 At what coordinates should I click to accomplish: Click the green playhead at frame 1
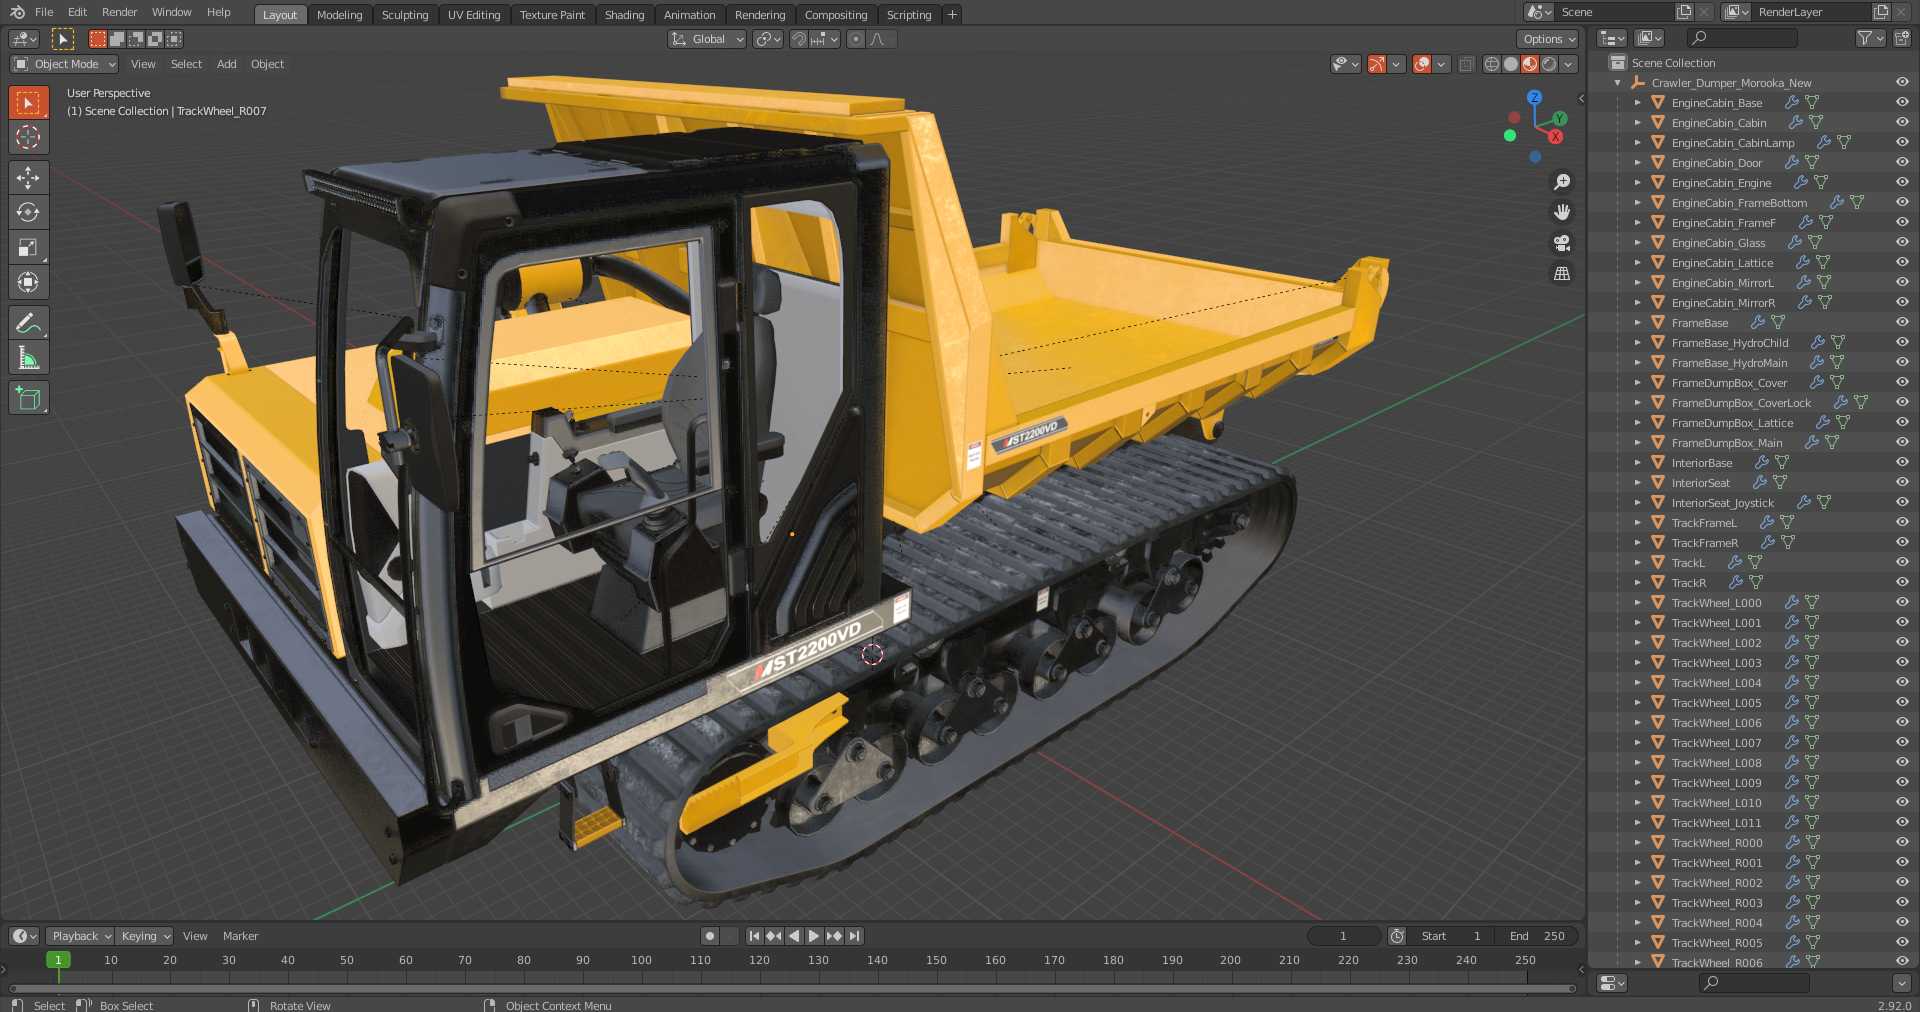coord(58,960)
